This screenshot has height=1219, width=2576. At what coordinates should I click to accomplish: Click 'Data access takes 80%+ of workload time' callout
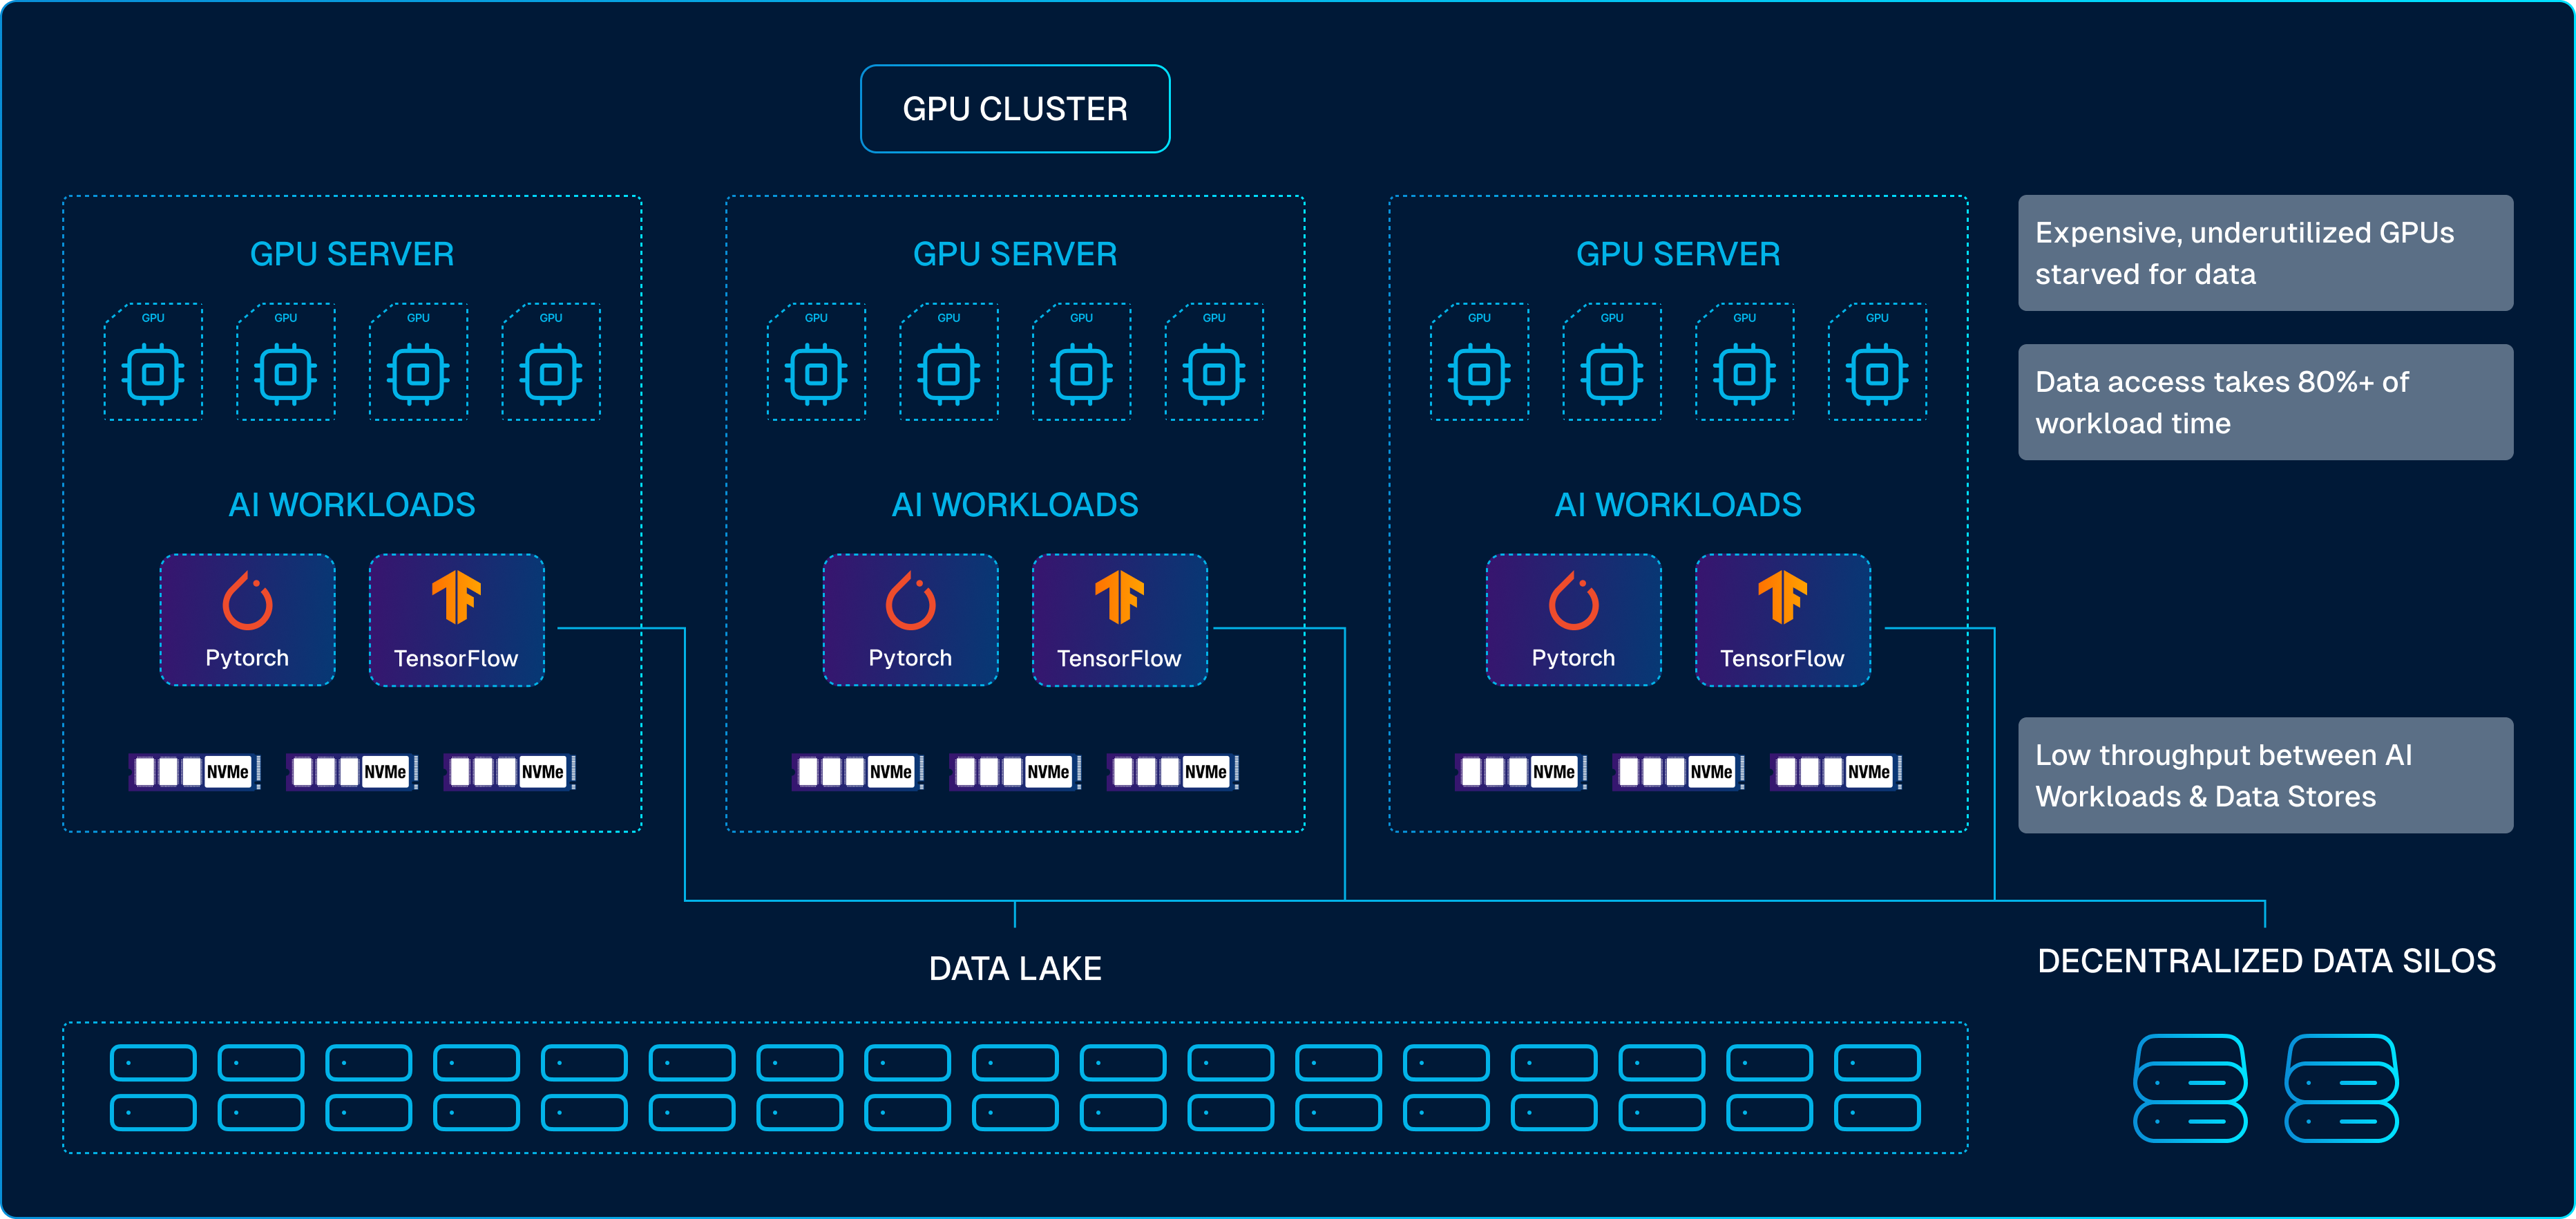tap(2265, 402)
